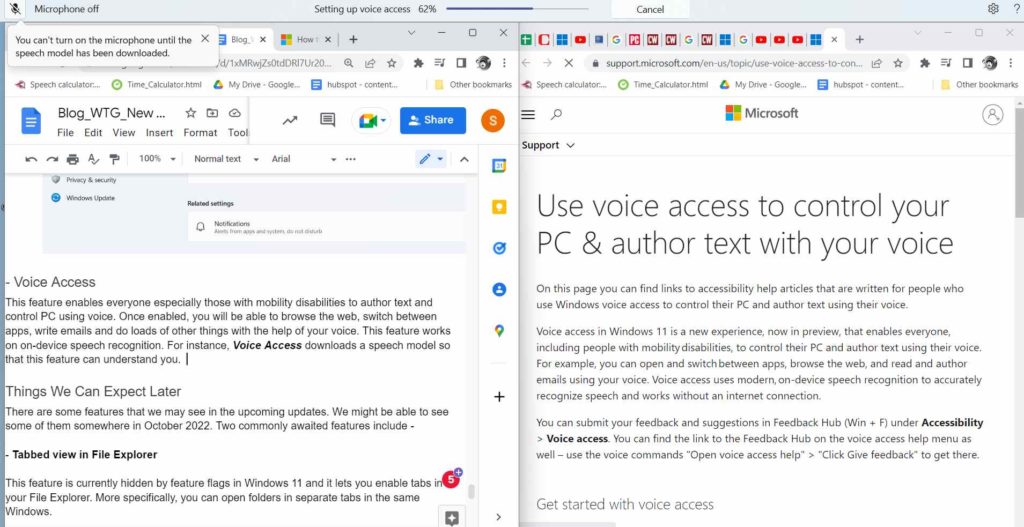Select the paint format tool

[x=114, y=159]
